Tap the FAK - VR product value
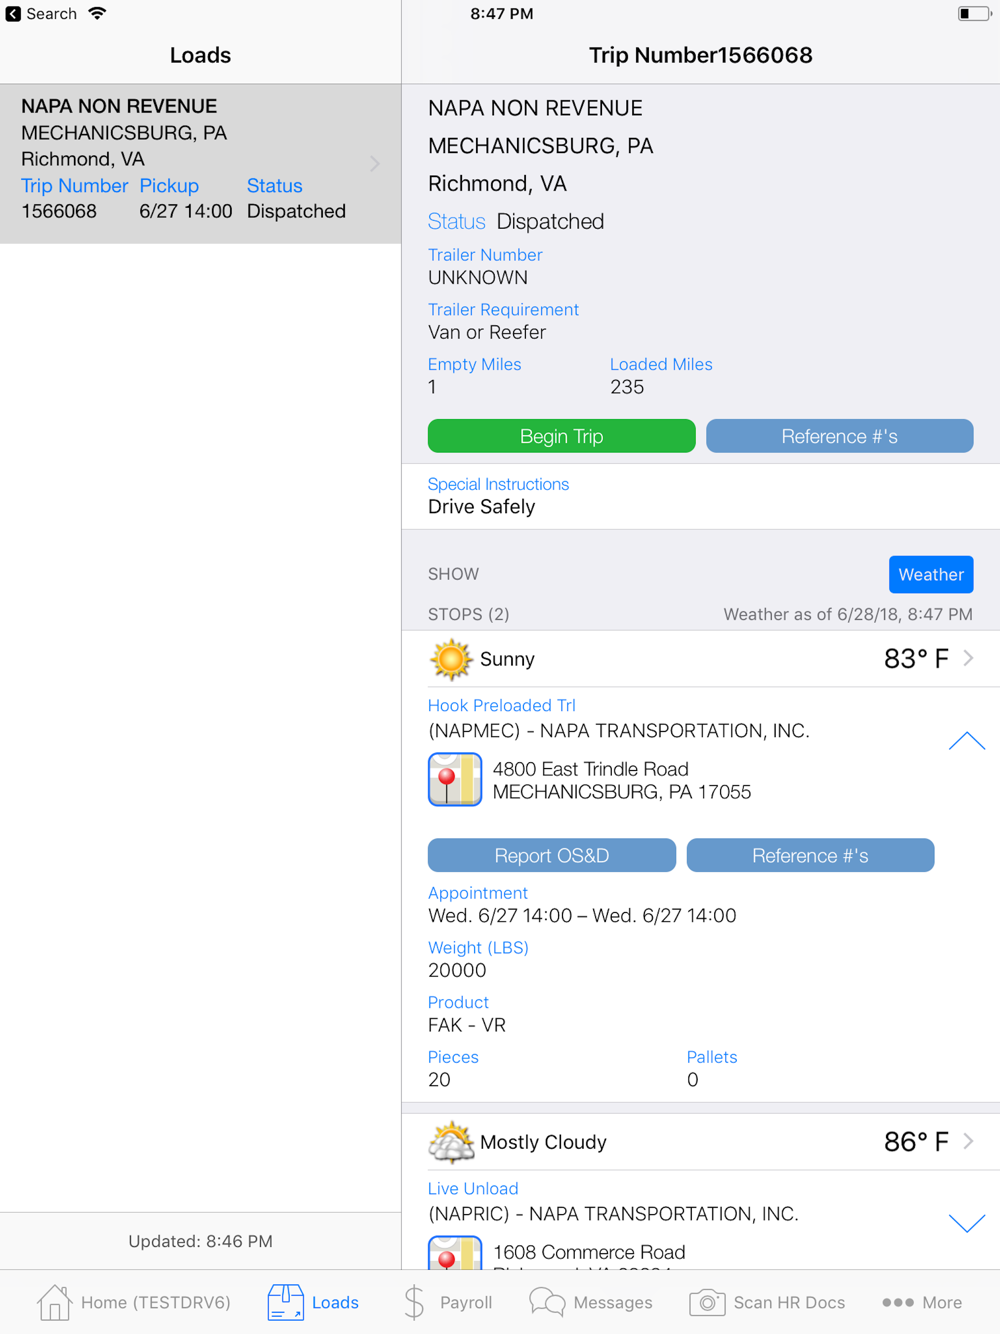Screen dimensions: 1000x1334 [x=467, y=1025]
